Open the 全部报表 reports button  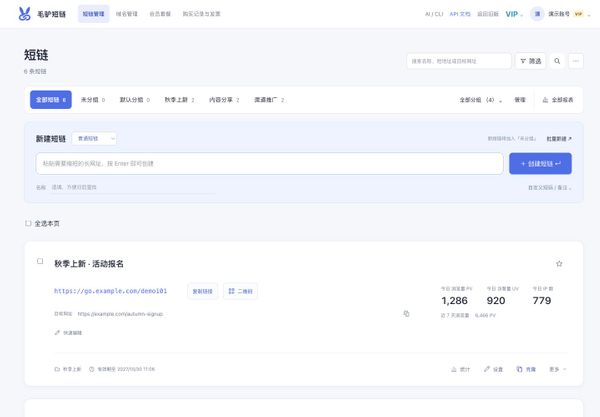tap(558, 100)
